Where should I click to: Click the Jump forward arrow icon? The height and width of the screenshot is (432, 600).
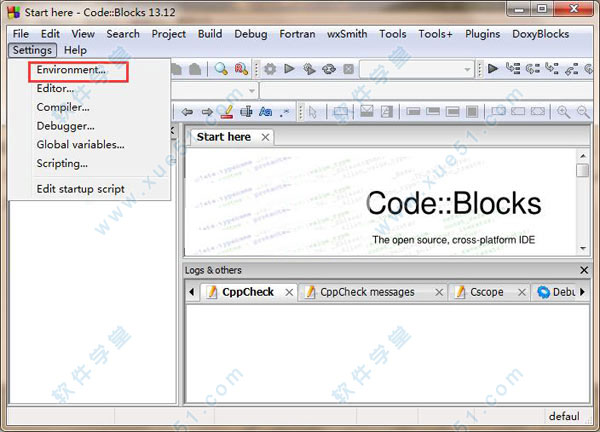(207, 112)
